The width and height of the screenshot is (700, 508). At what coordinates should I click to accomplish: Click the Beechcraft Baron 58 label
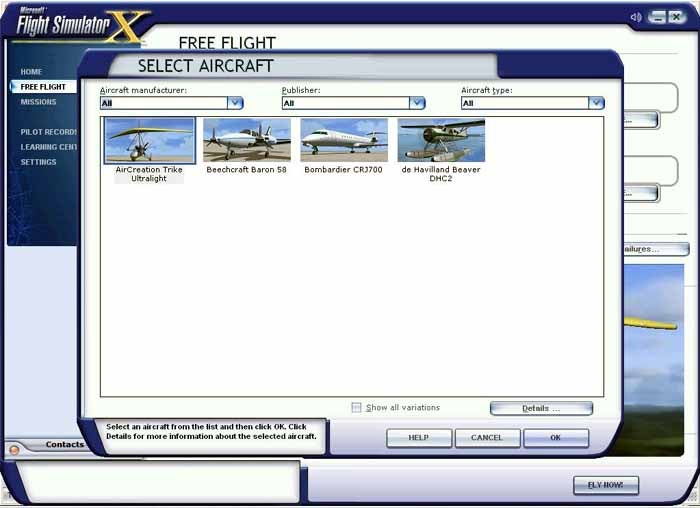tap(246, 170)
